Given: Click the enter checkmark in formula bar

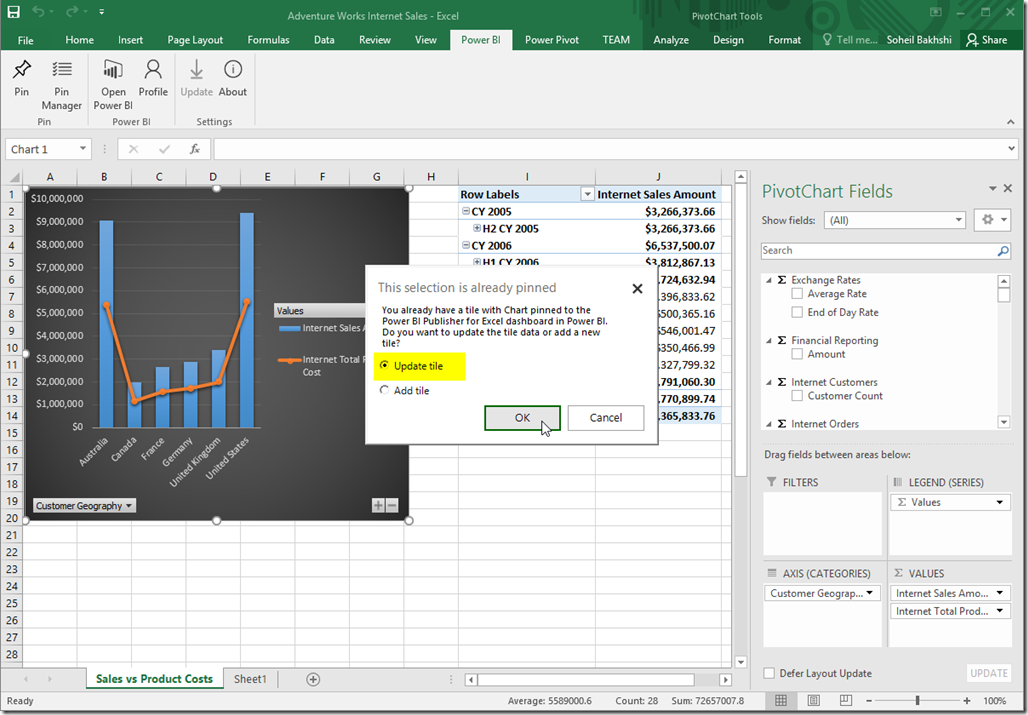Looking at the screenshot, I should click(x=164, y=149).
